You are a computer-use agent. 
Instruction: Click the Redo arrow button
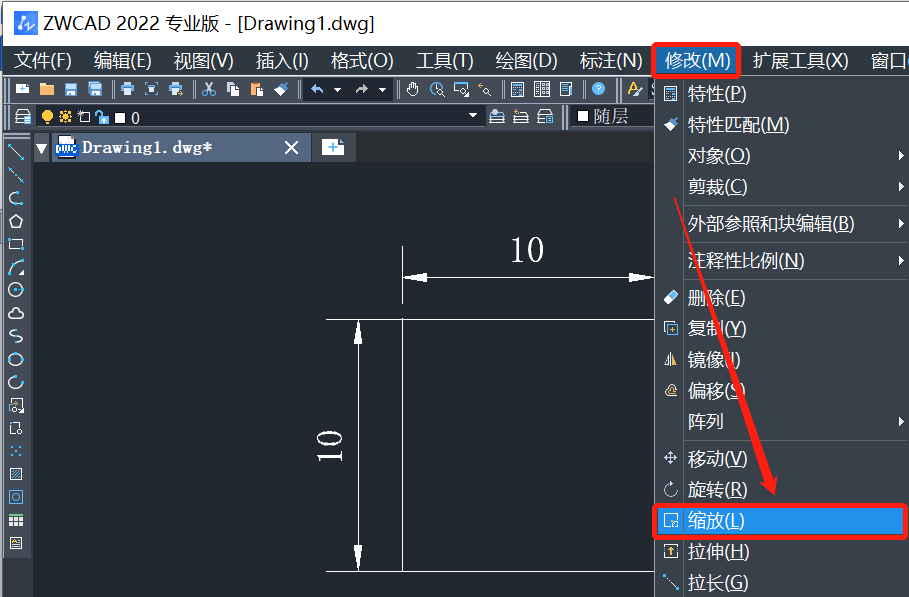(x=362, y=89)
